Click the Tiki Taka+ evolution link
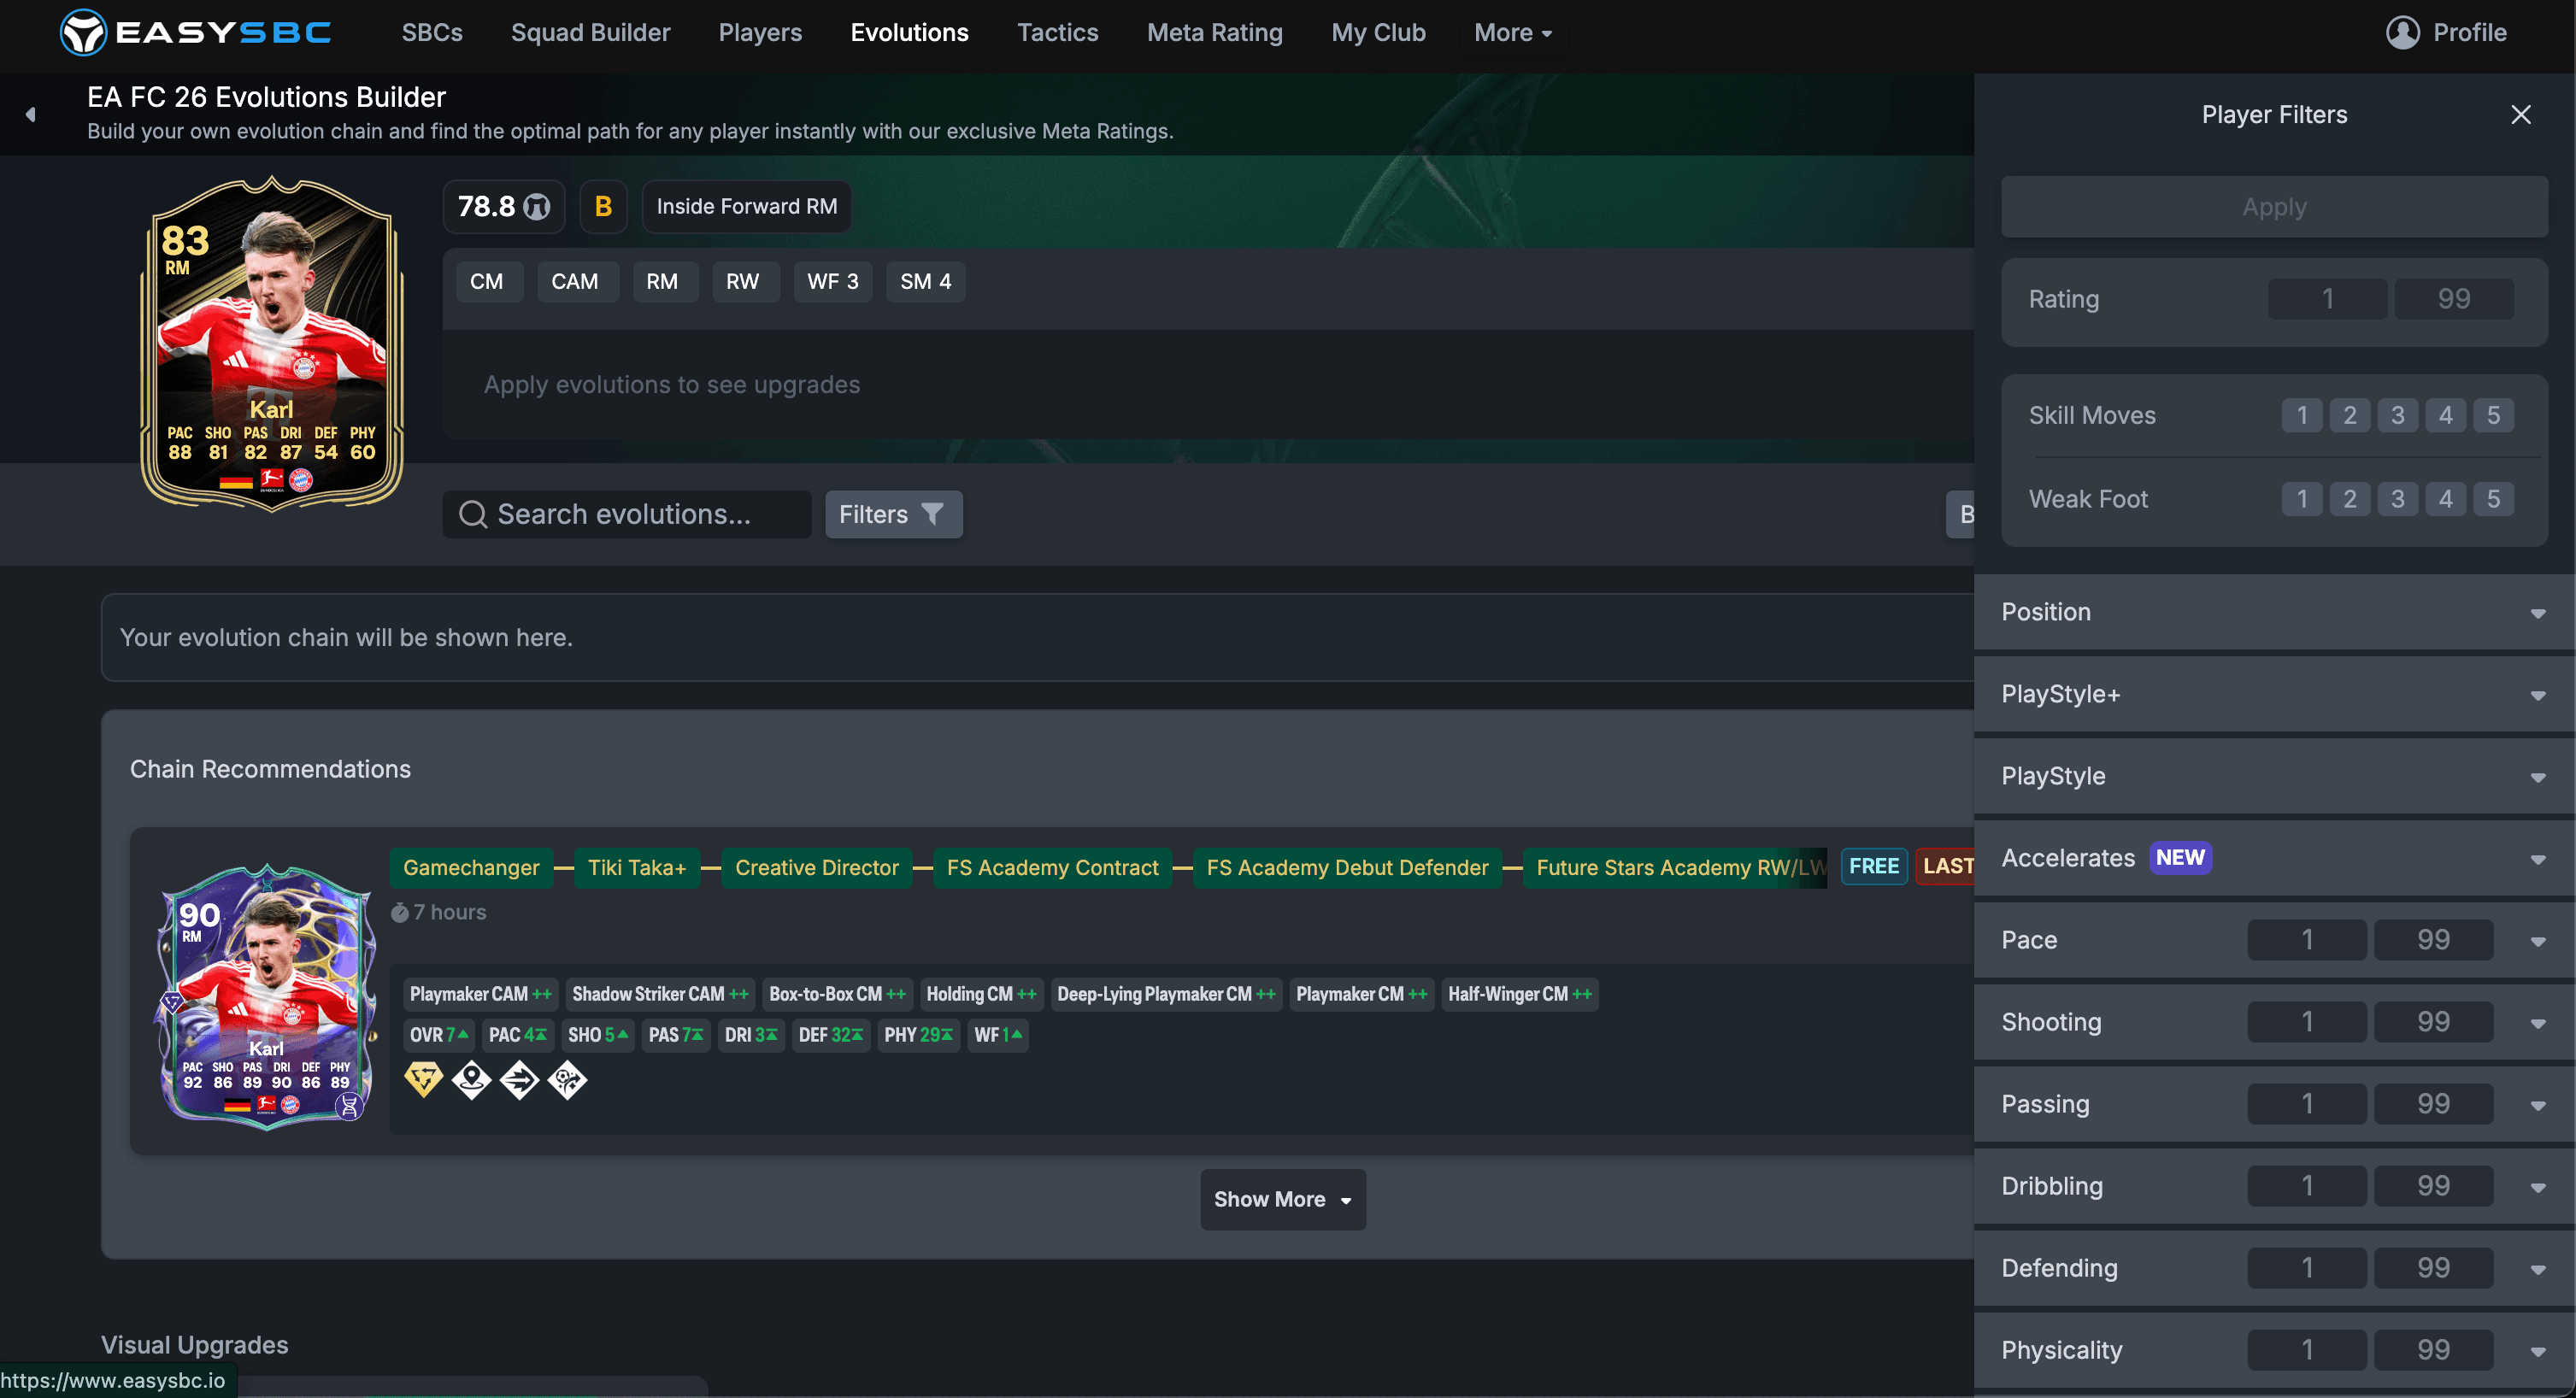 [636, 867]
